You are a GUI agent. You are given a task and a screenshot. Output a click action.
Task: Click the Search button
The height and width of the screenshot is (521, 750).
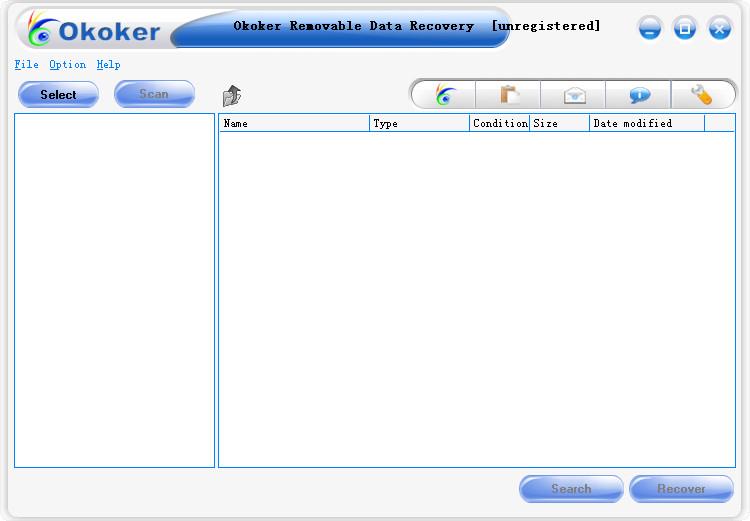(571, 488)
